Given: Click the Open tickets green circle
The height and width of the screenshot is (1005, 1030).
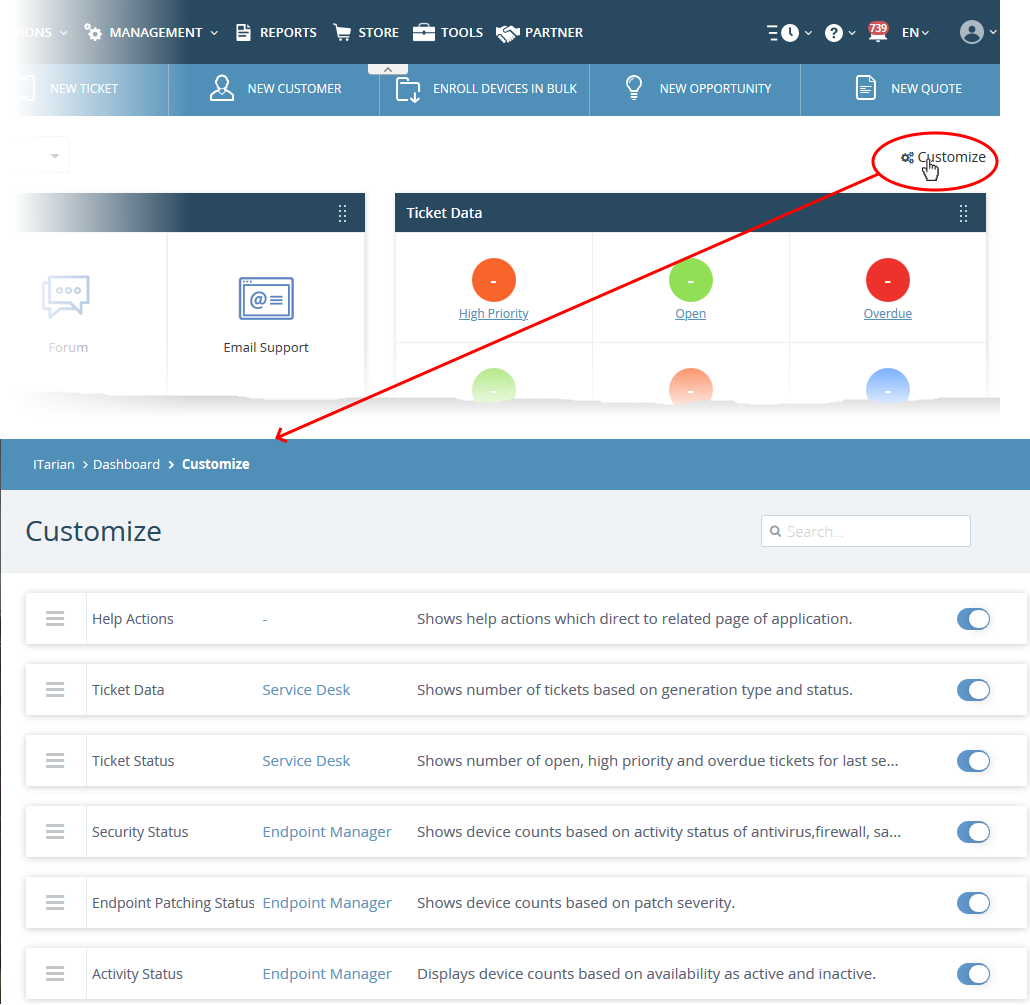Looking at the screenshot, I should pyautogui.click(x=691, y=280).
